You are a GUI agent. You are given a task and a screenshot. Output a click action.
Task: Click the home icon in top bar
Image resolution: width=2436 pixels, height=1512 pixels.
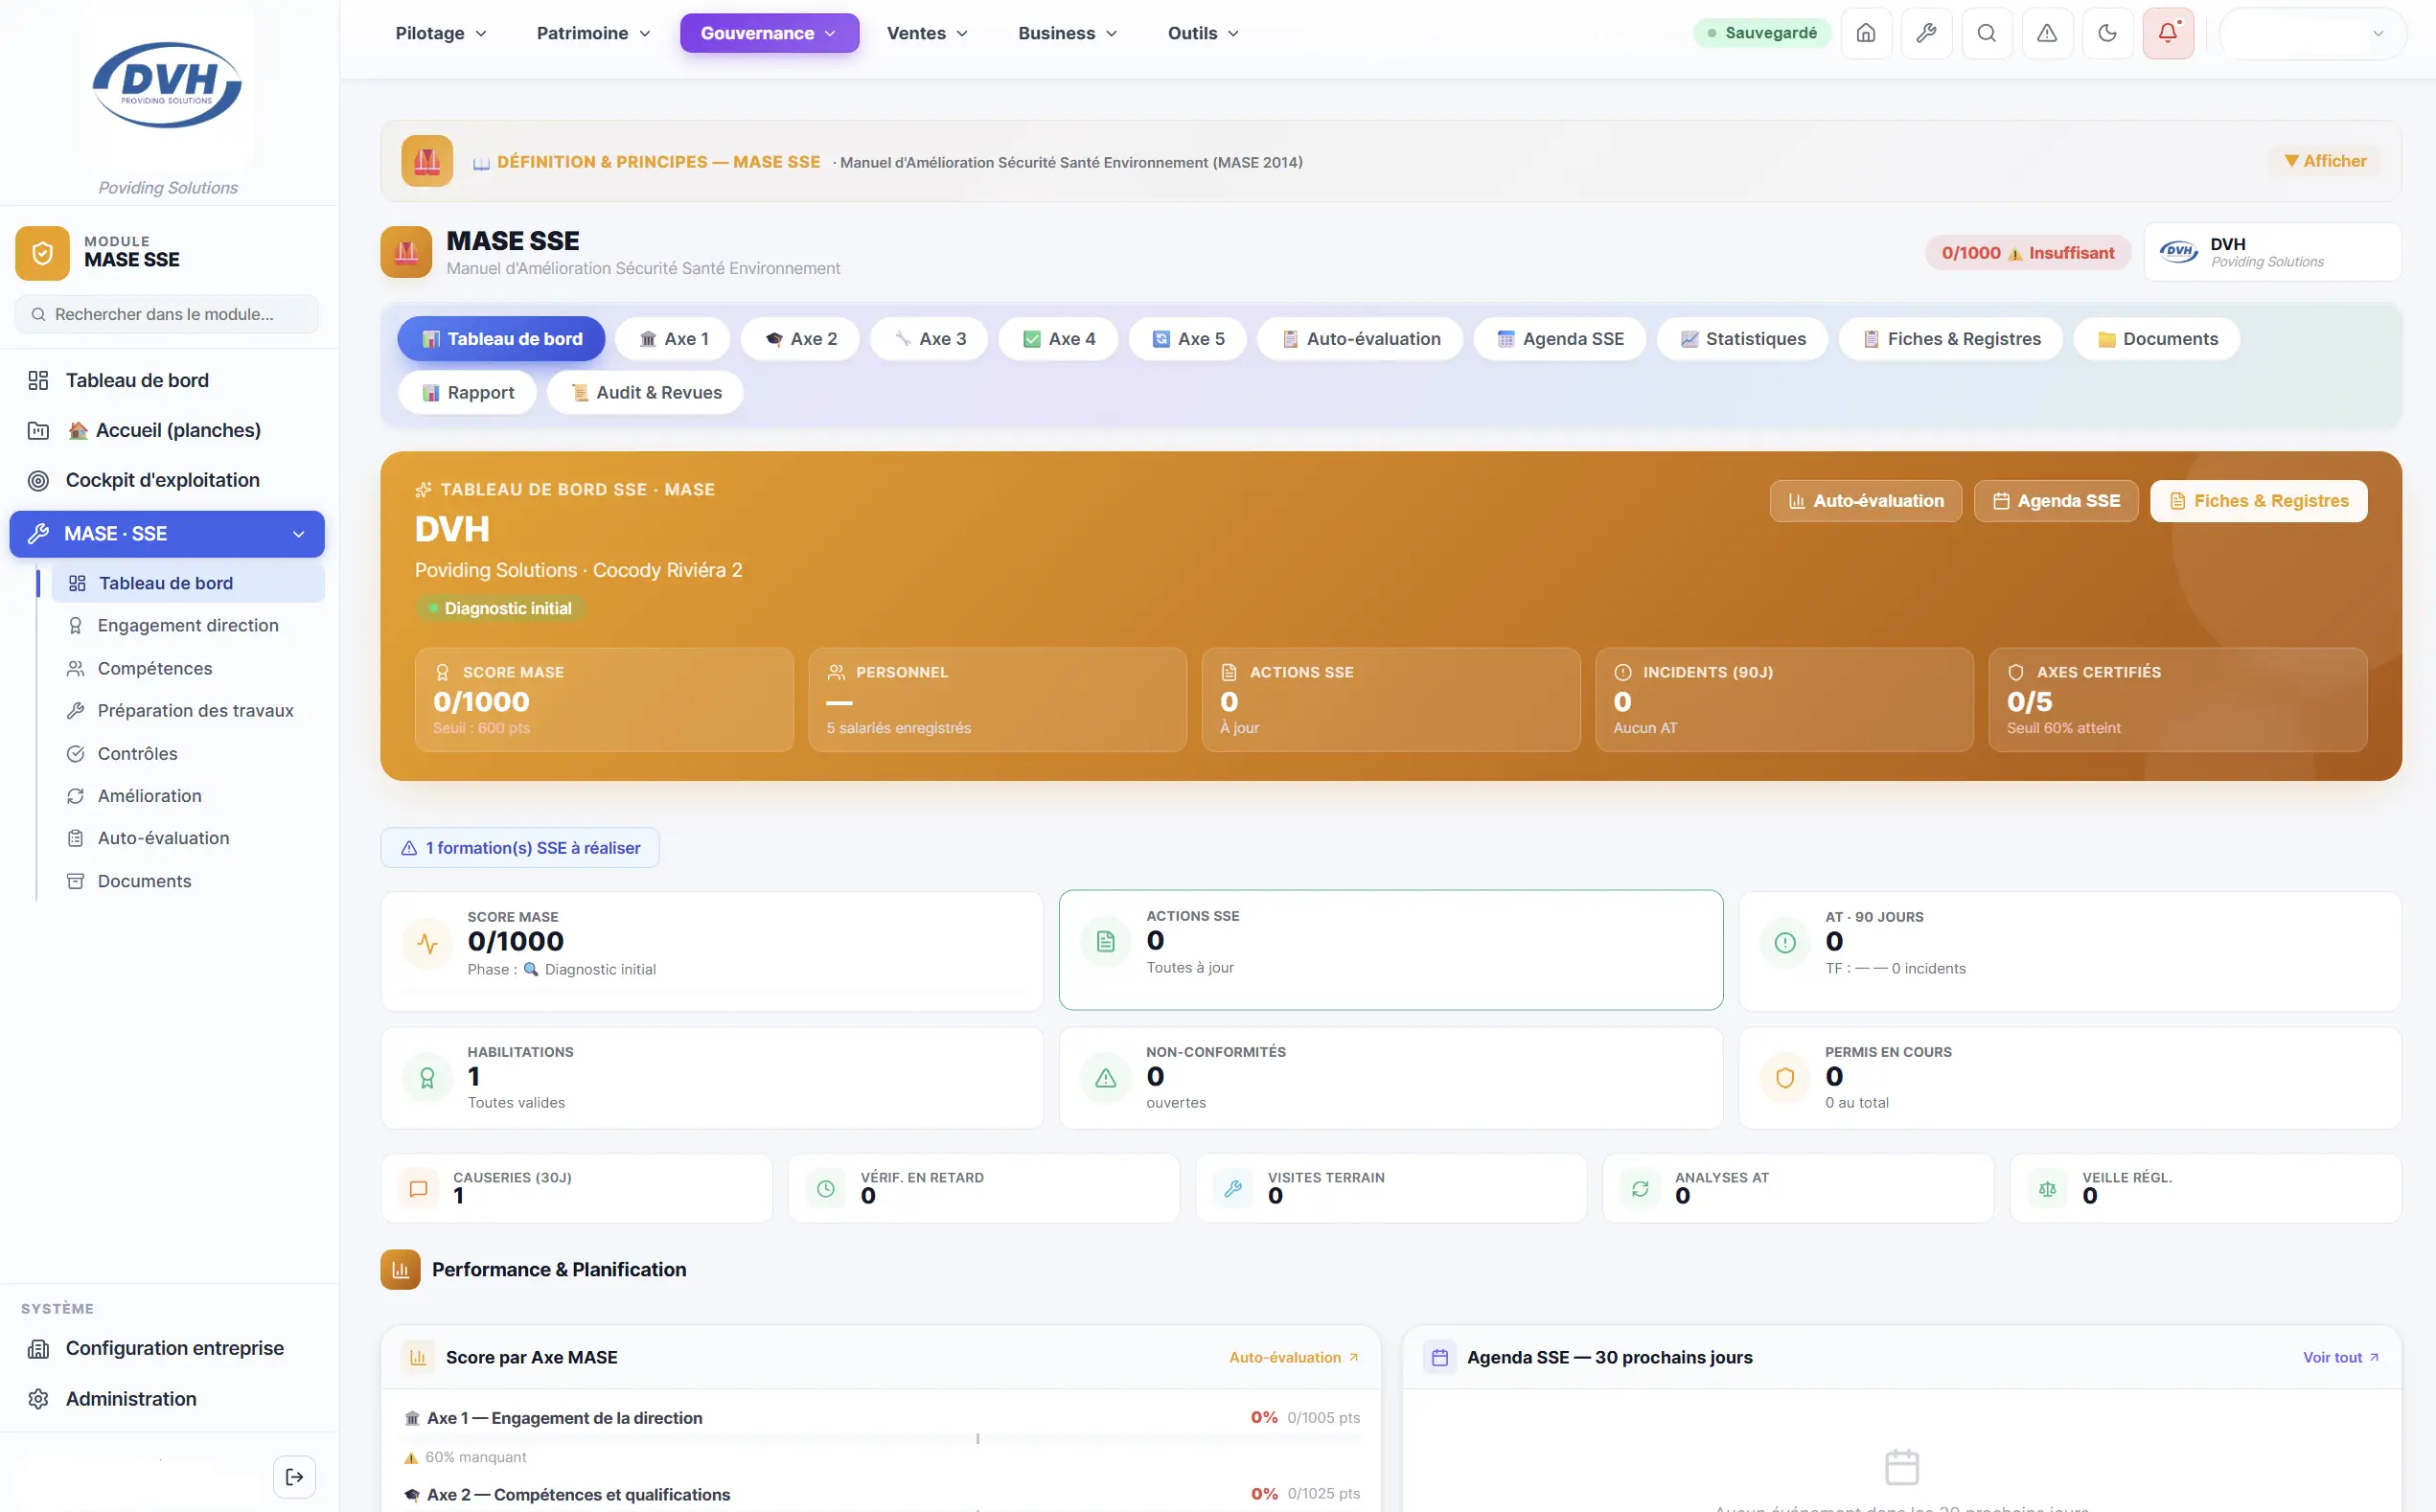[1866, 33]
